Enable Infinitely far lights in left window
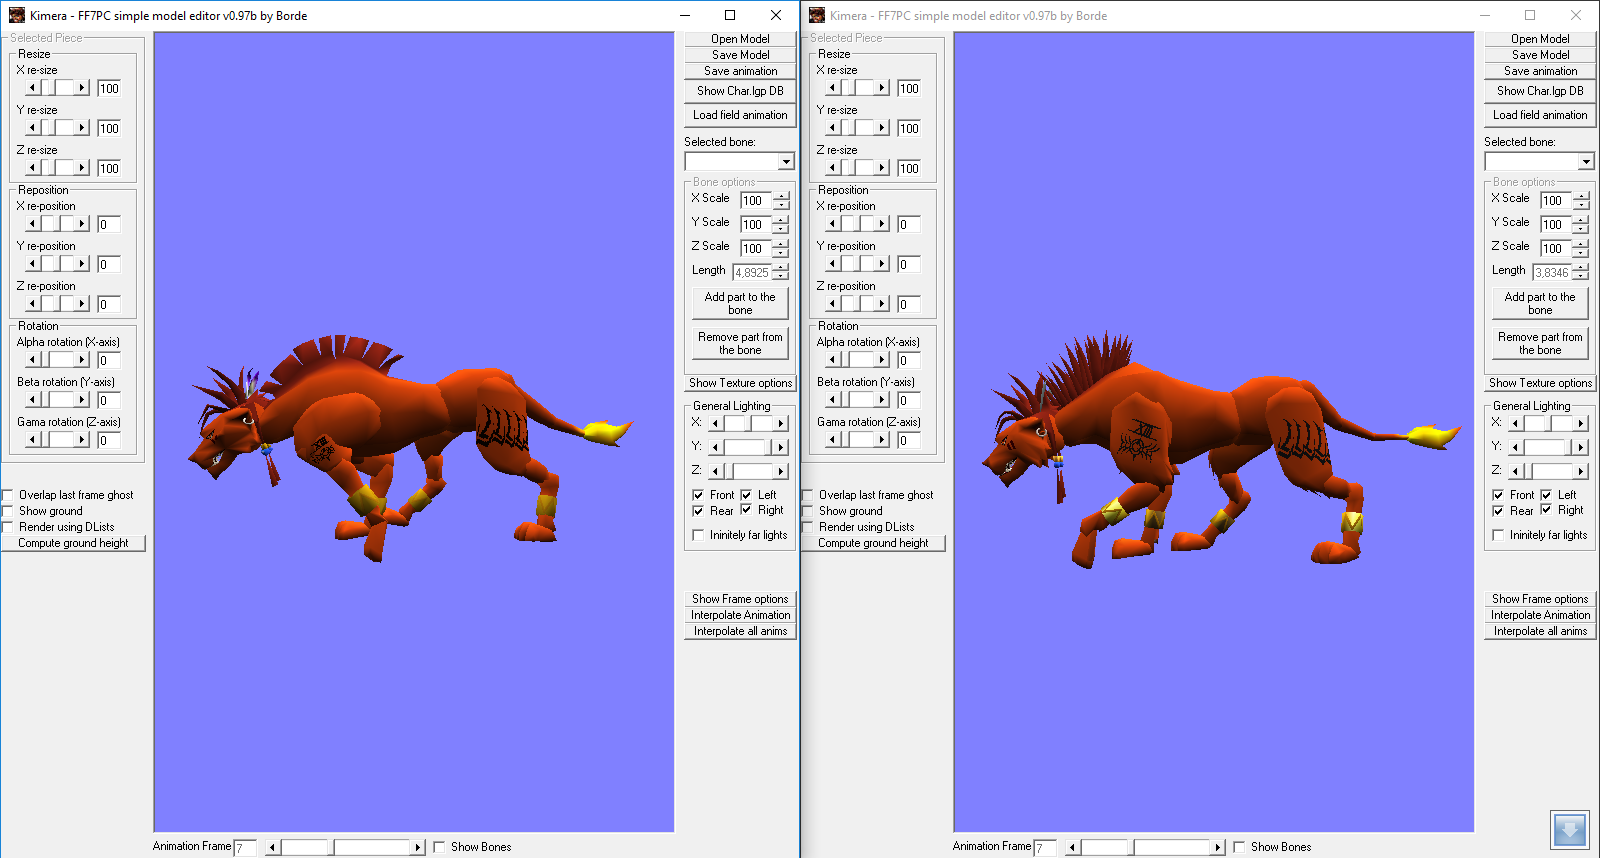 [698, 535]
